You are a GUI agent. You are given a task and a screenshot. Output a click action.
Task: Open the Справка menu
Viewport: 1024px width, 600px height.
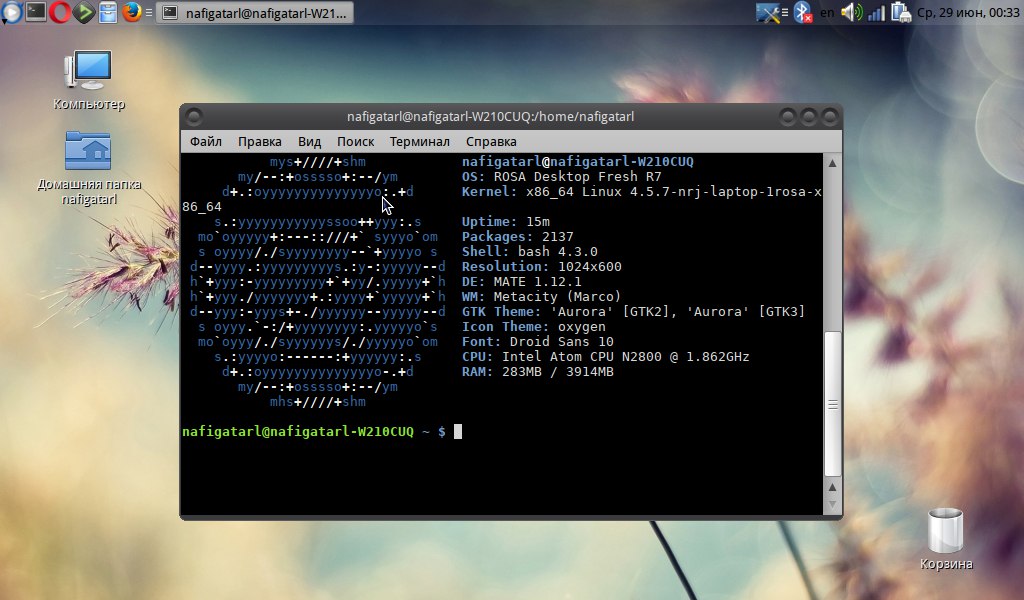[491, 142]
